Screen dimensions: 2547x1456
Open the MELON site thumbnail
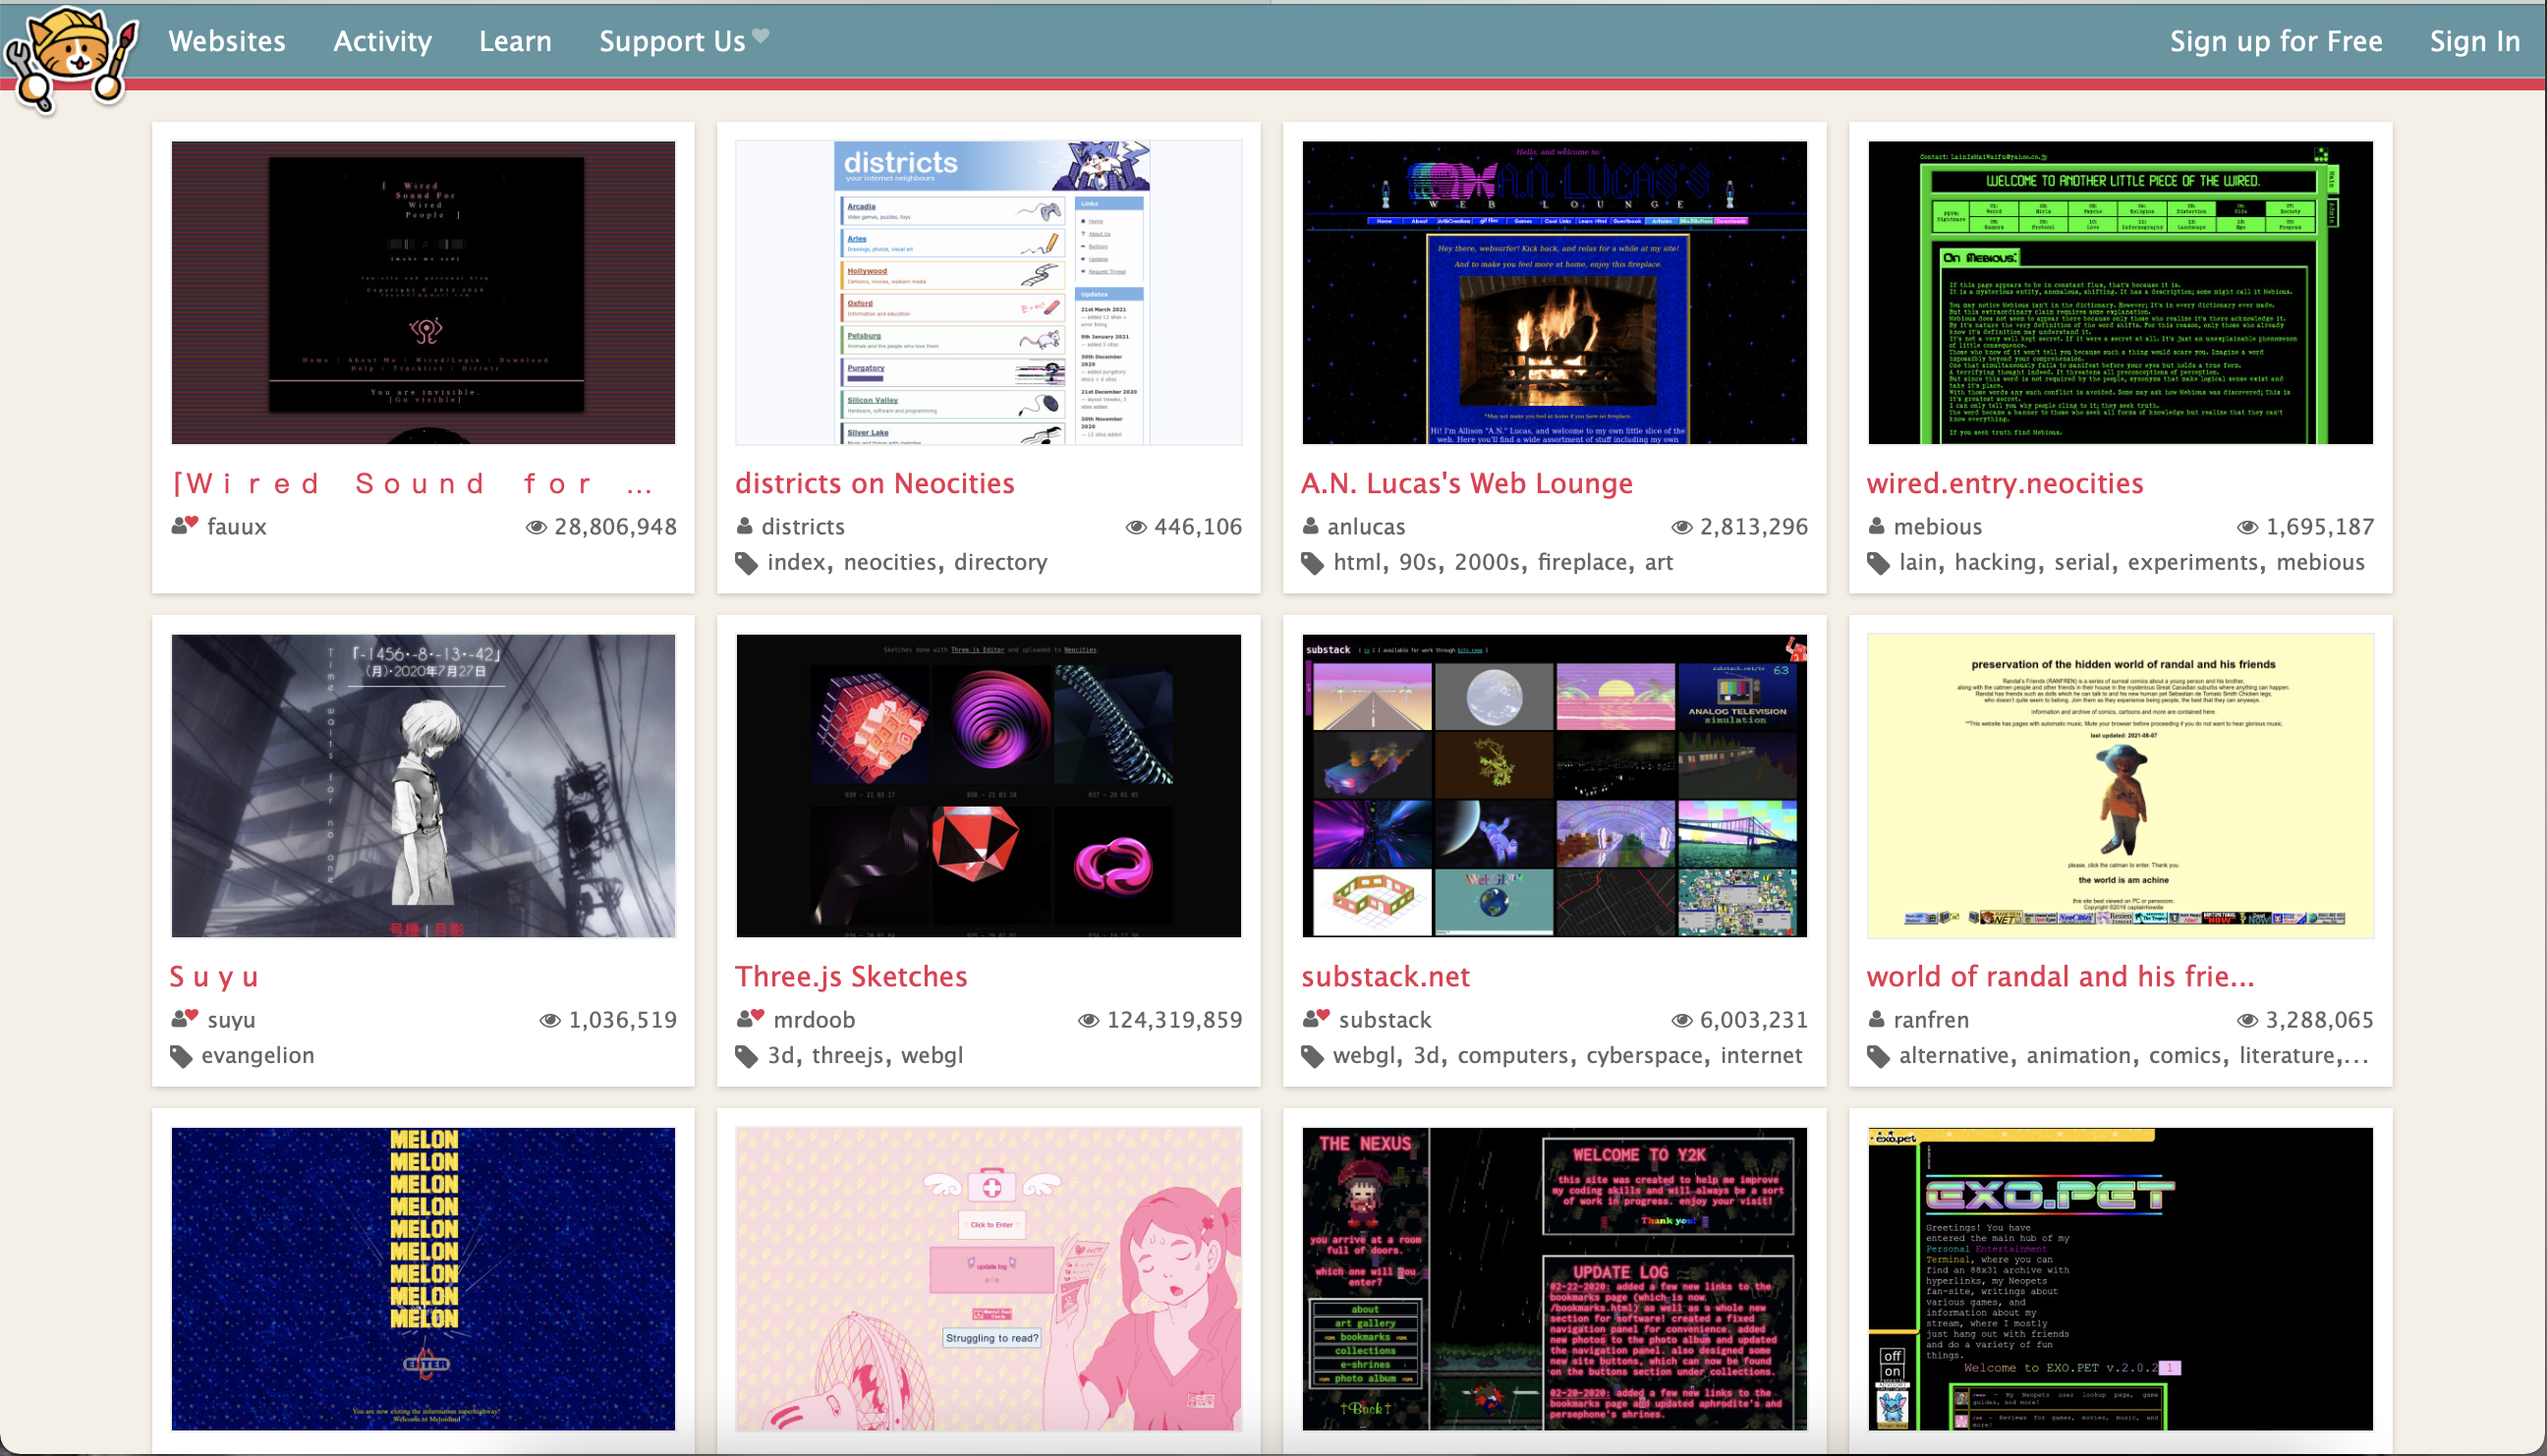point(423,1279)
